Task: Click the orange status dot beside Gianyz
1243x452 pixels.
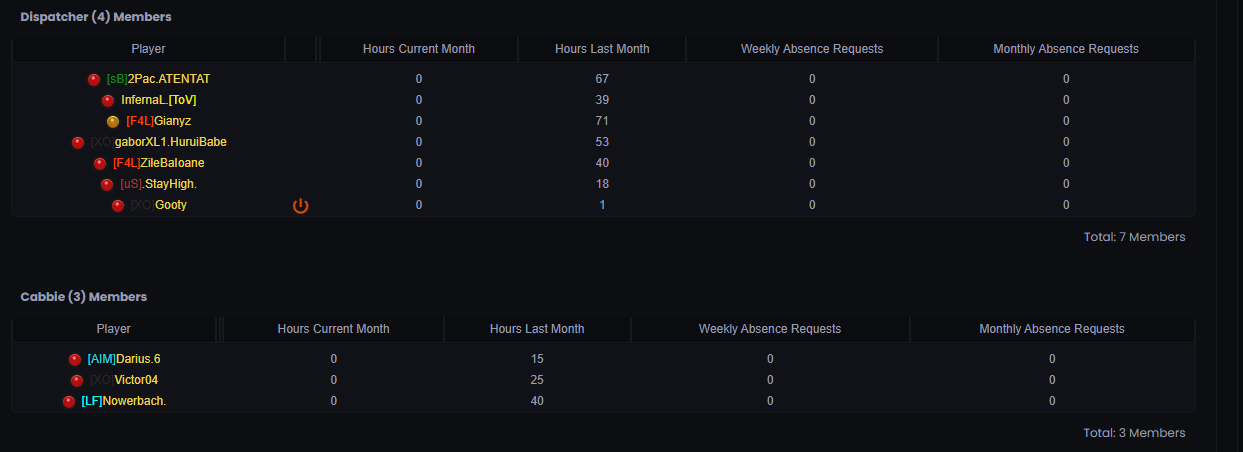Action: pos(113,121)
